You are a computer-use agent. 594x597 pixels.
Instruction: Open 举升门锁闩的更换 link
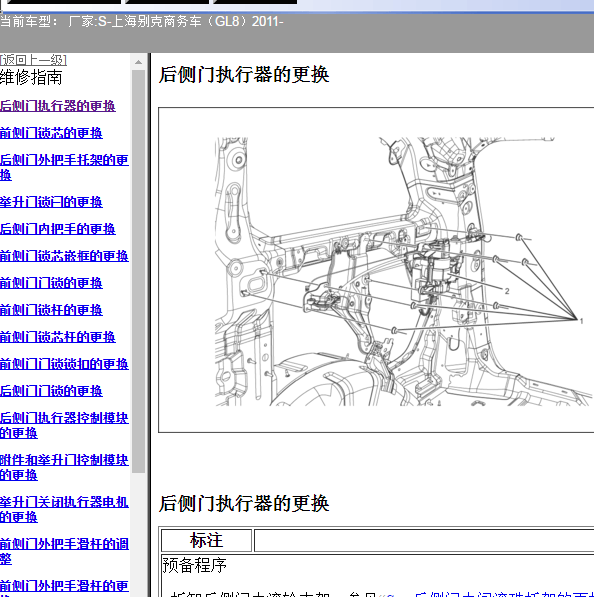[51, 202]
